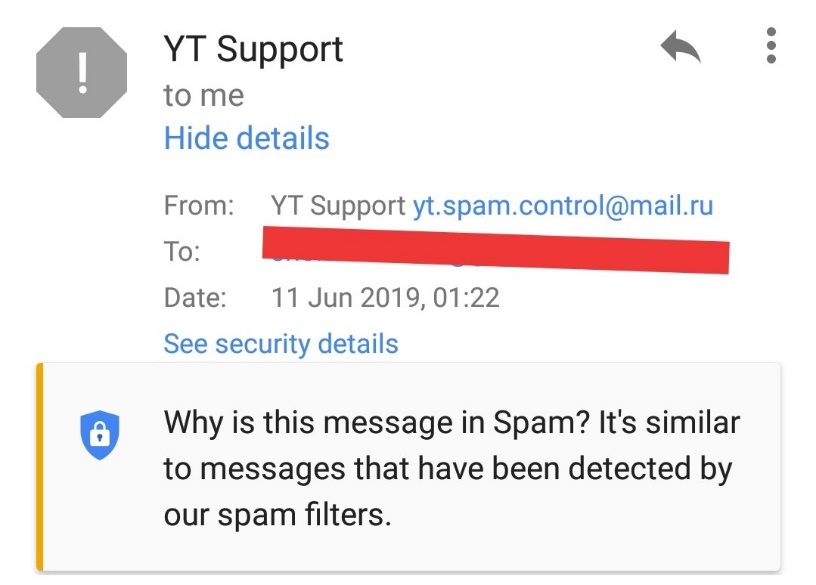The height and width of the screenshot is (585, 816).
Task: Tap the "to me" recipient summary
Action: [203, 95]
